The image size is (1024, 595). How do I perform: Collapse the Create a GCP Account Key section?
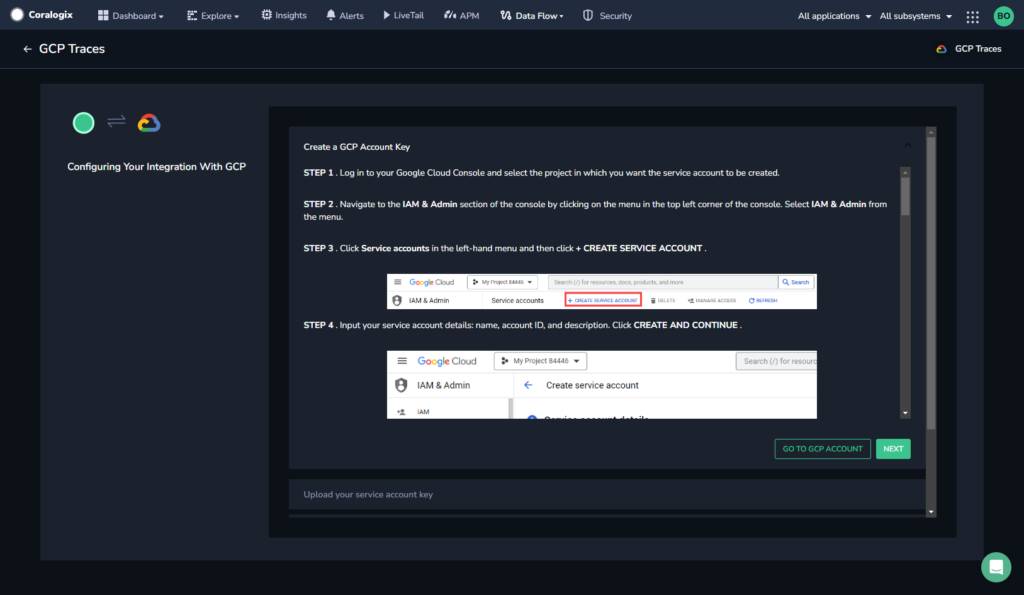(908, 145)
